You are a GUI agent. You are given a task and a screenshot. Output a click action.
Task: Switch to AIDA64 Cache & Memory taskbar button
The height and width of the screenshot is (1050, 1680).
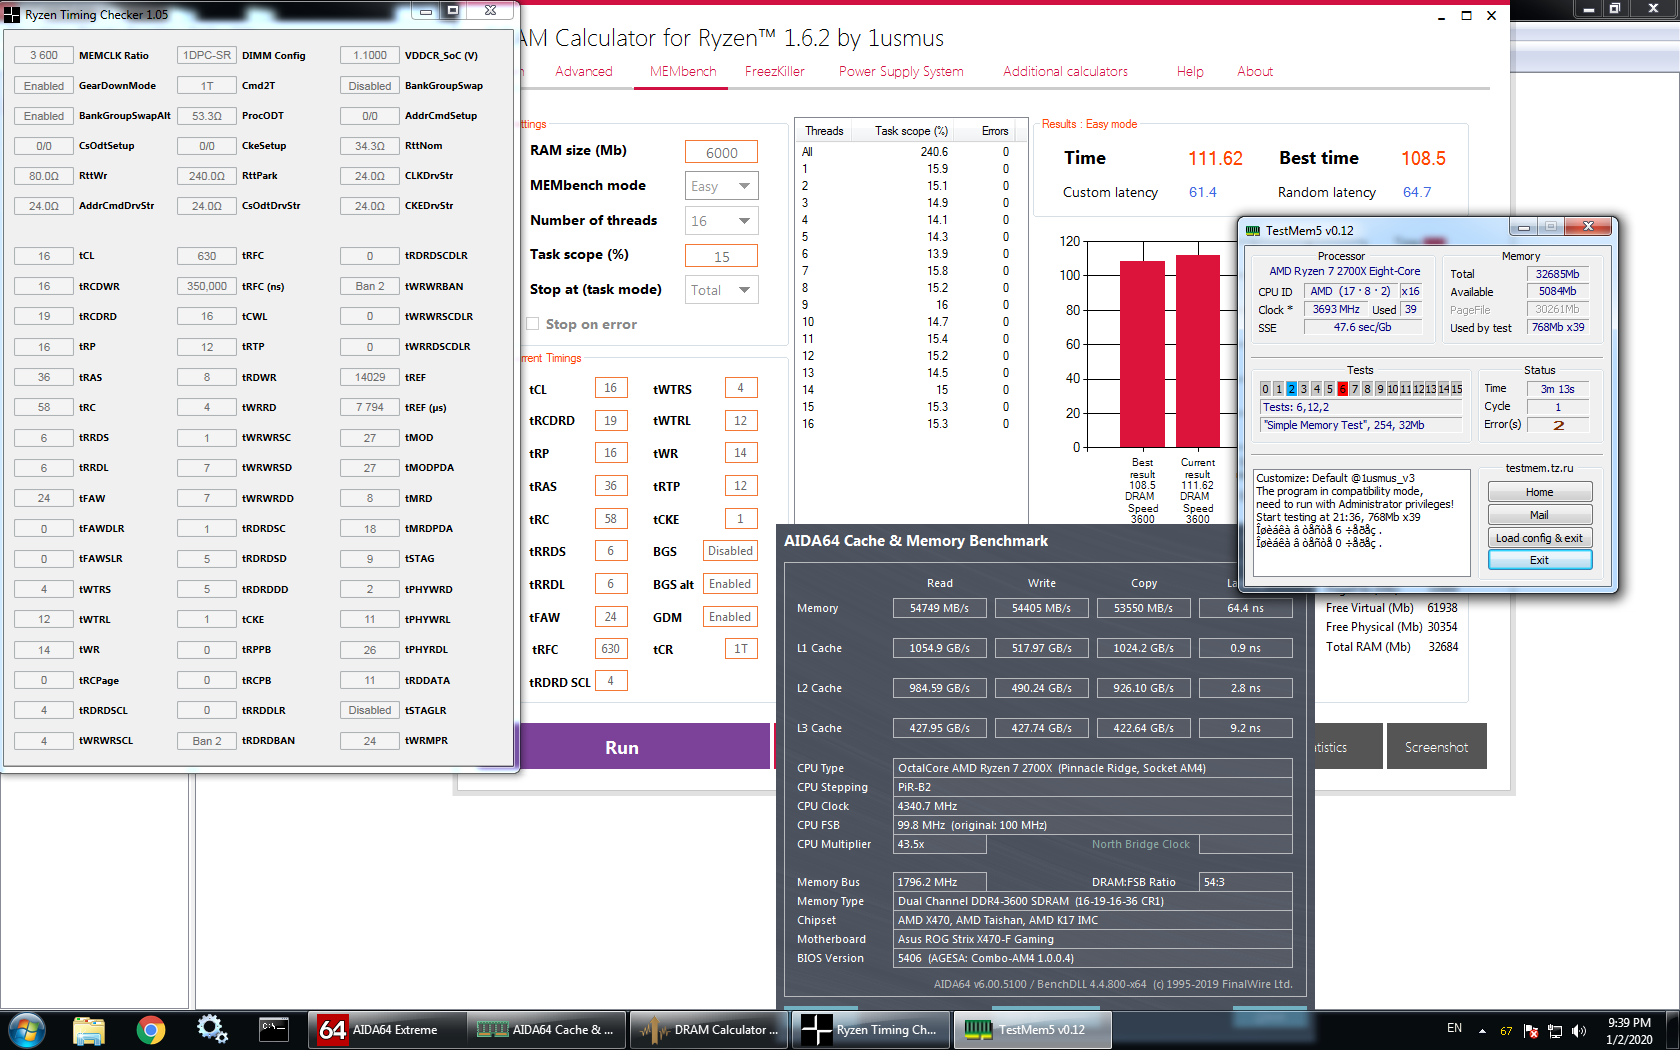pos(549,1030)
